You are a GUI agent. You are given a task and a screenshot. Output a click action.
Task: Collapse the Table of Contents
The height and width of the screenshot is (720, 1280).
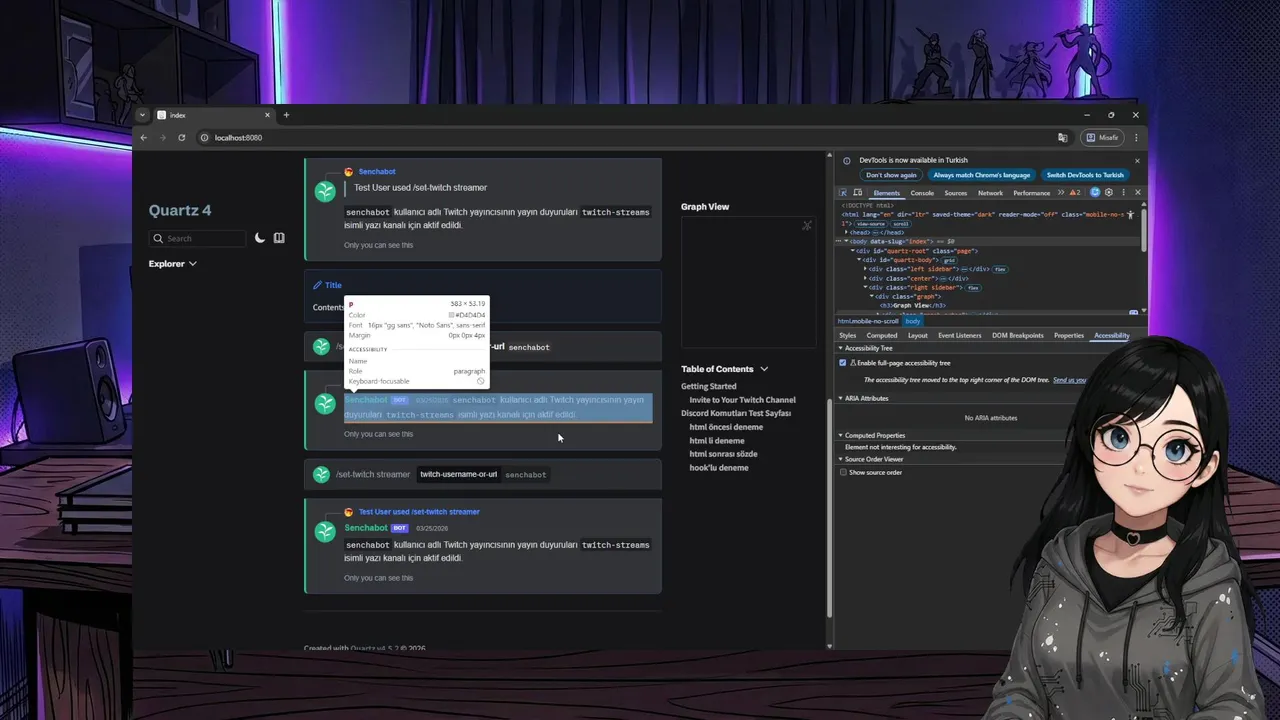[725, 369]
